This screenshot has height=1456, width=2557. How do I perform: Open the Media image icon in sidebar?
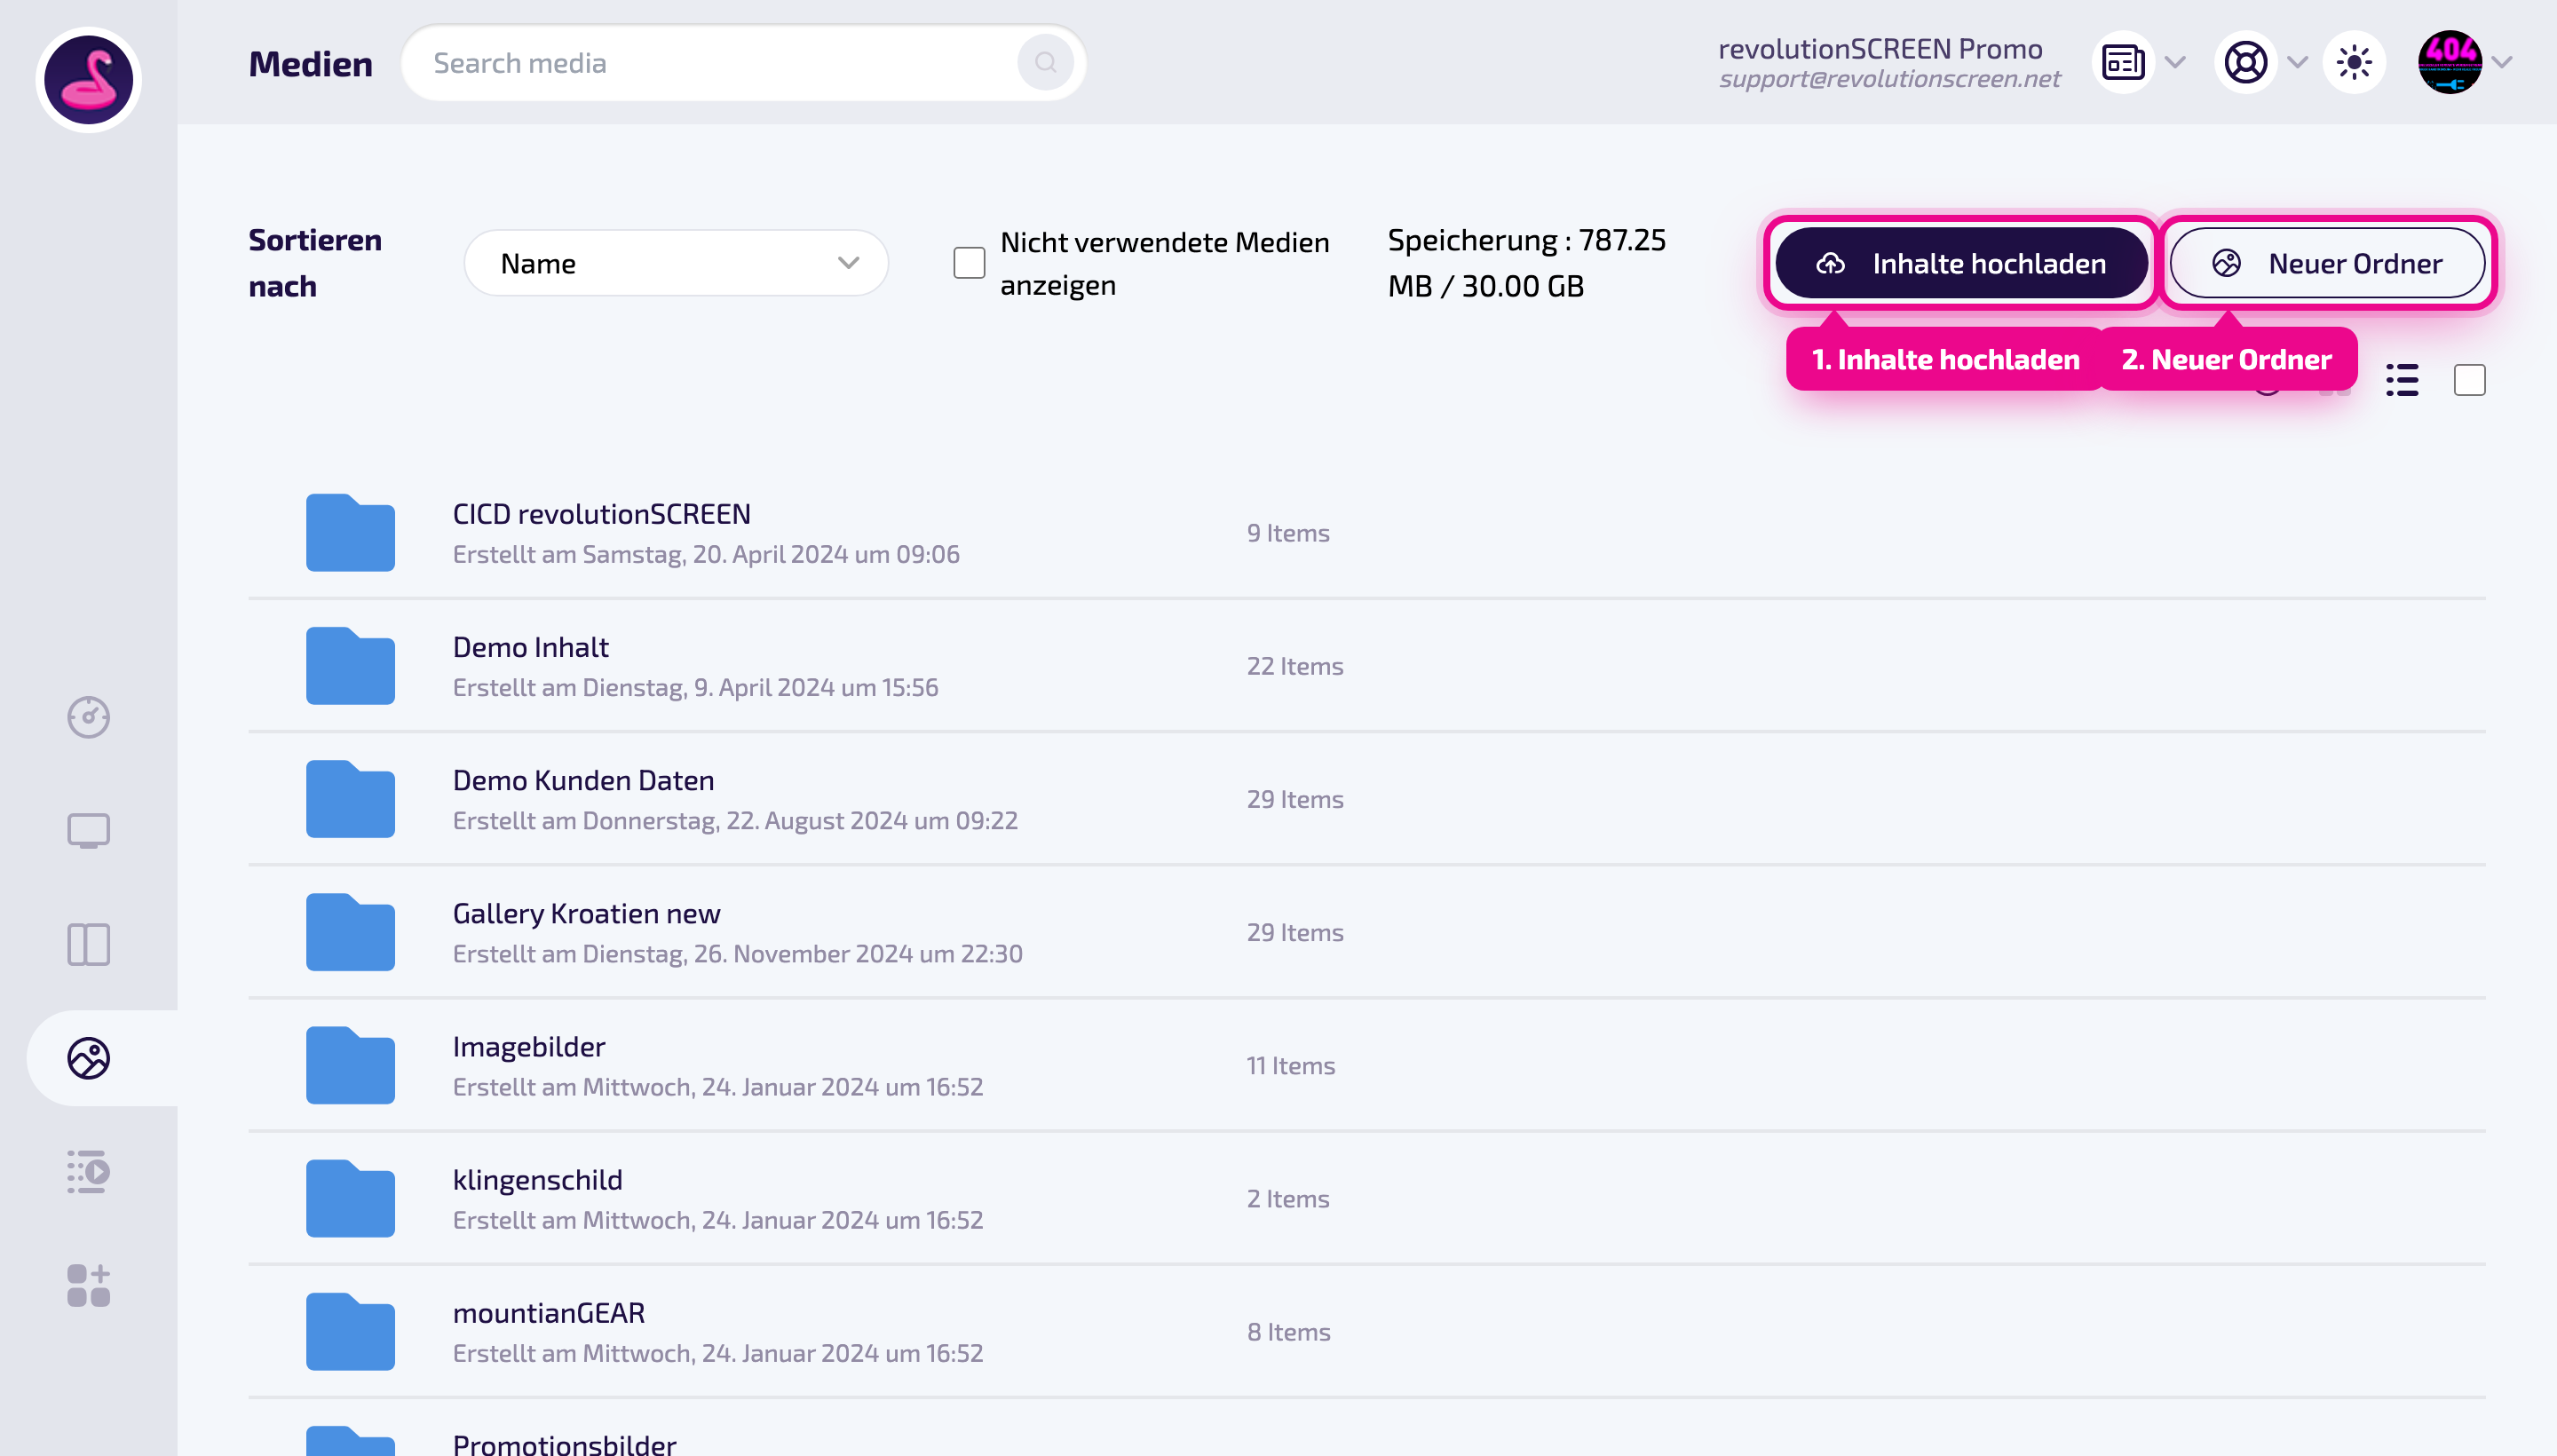coord(88,1058)
